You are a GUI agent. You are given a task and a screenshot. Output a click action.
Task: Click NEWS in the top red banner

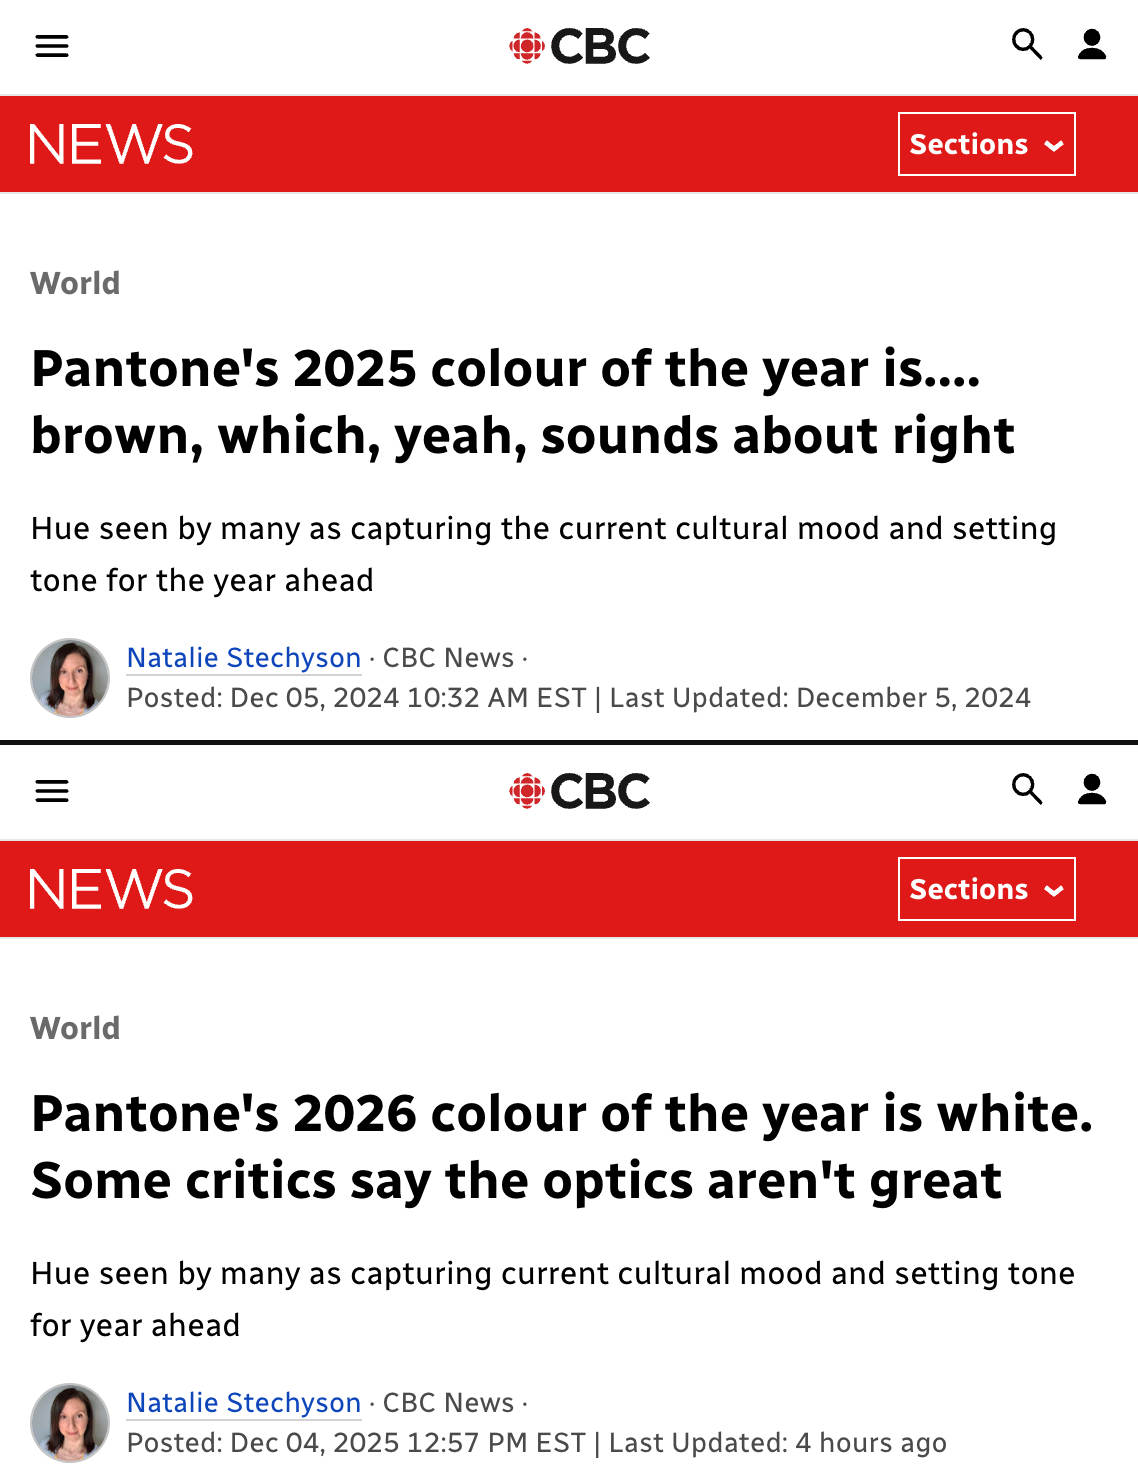pos(111,144)
